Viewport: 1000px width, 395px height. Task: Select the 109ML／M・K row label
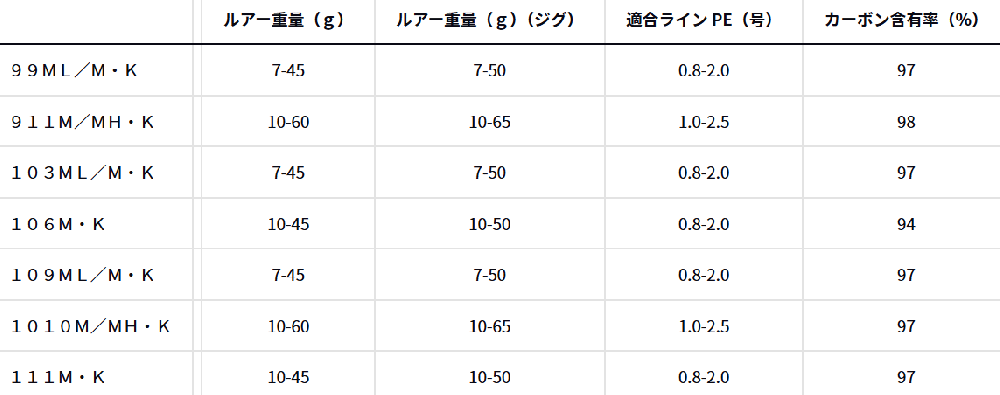point(83,275)
